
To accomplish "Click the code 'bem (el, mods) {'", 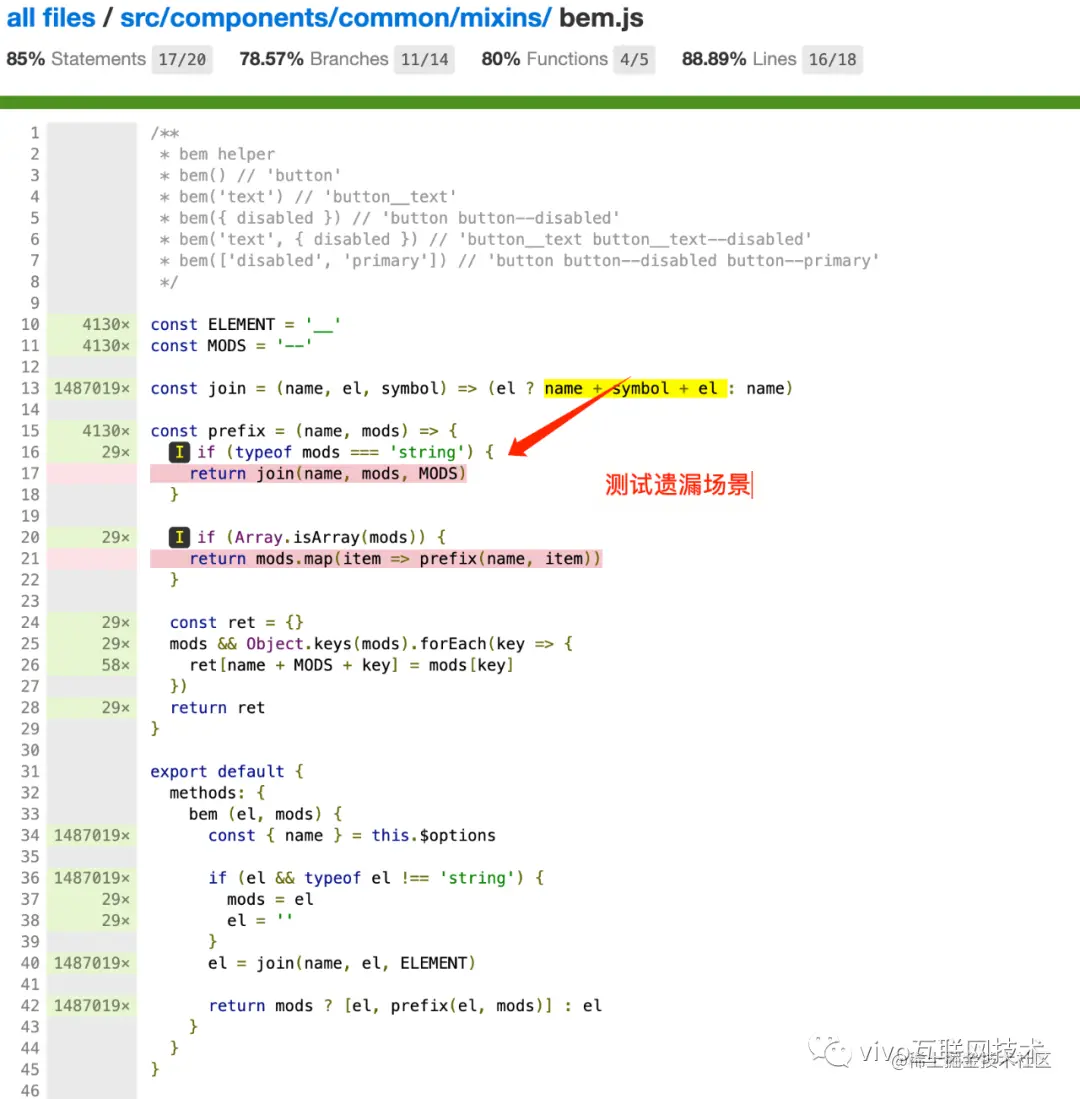I will [x=266, y=814].
